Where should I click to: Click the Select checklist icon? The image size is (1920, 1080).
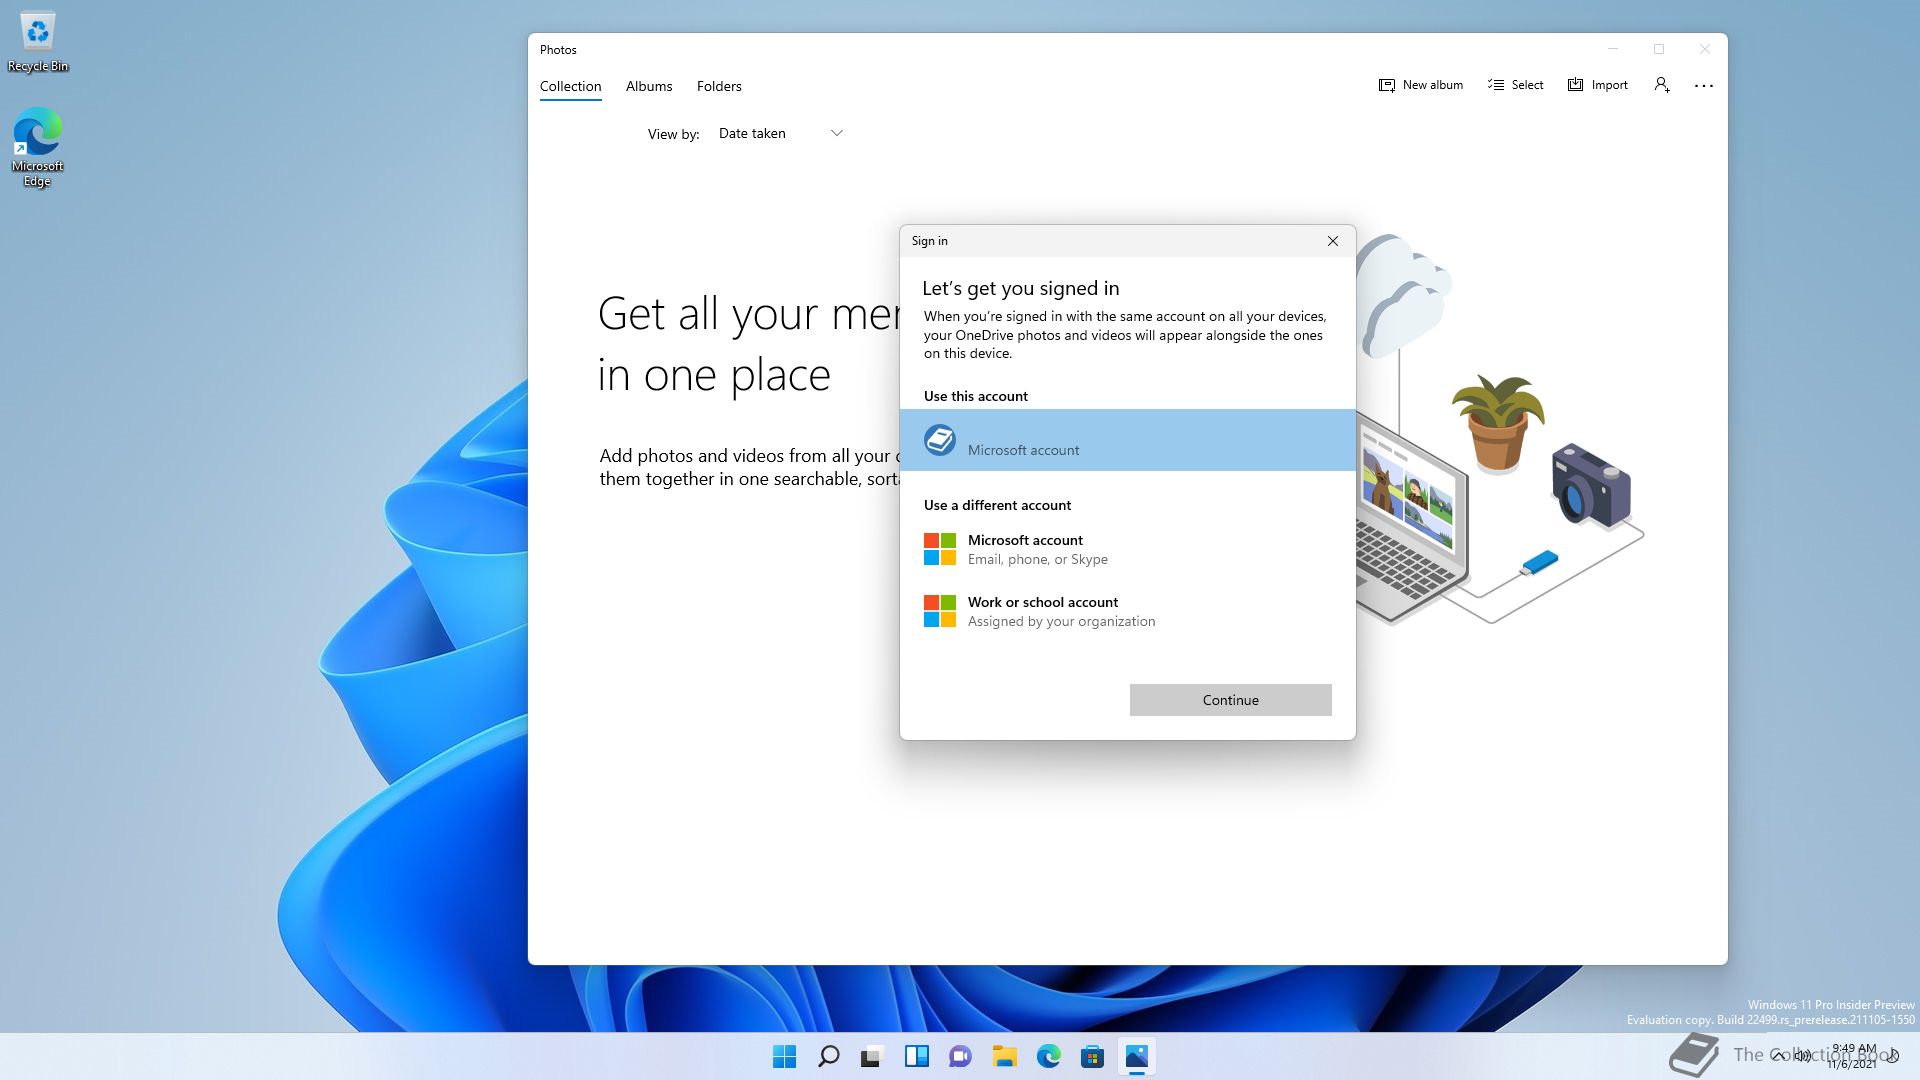[x=1496, y=86]
